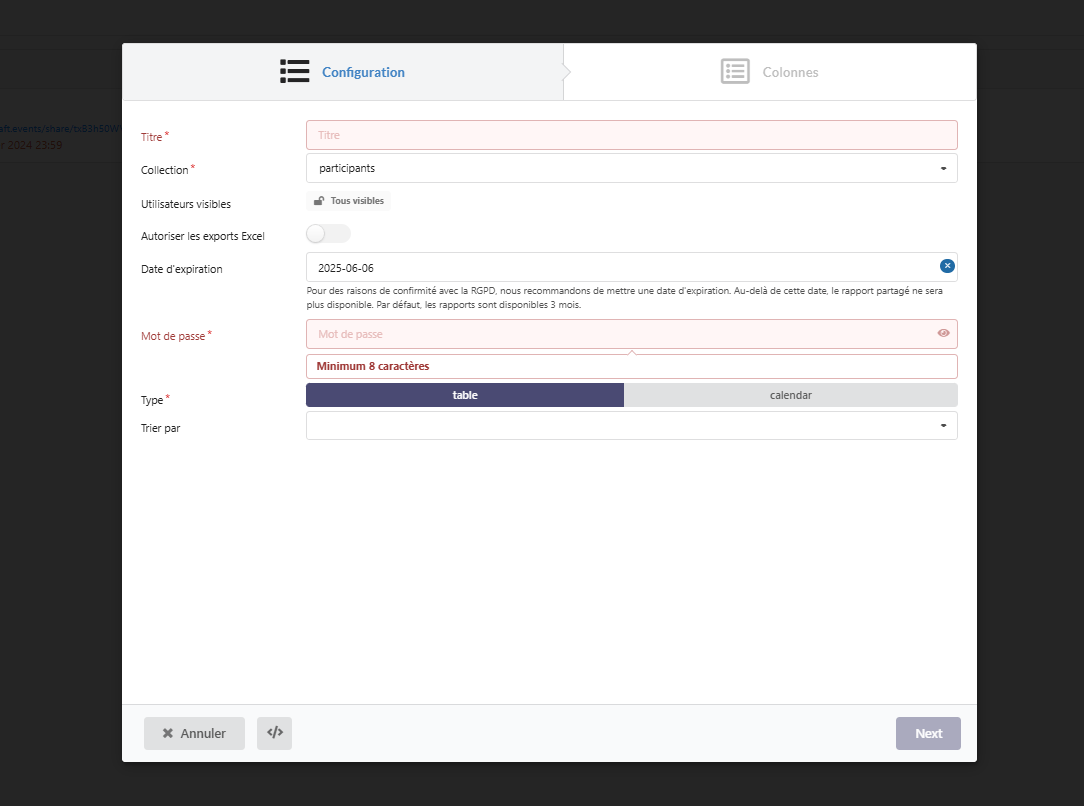
Task: Click the embed code icon button
Action: tap(274, 733)
